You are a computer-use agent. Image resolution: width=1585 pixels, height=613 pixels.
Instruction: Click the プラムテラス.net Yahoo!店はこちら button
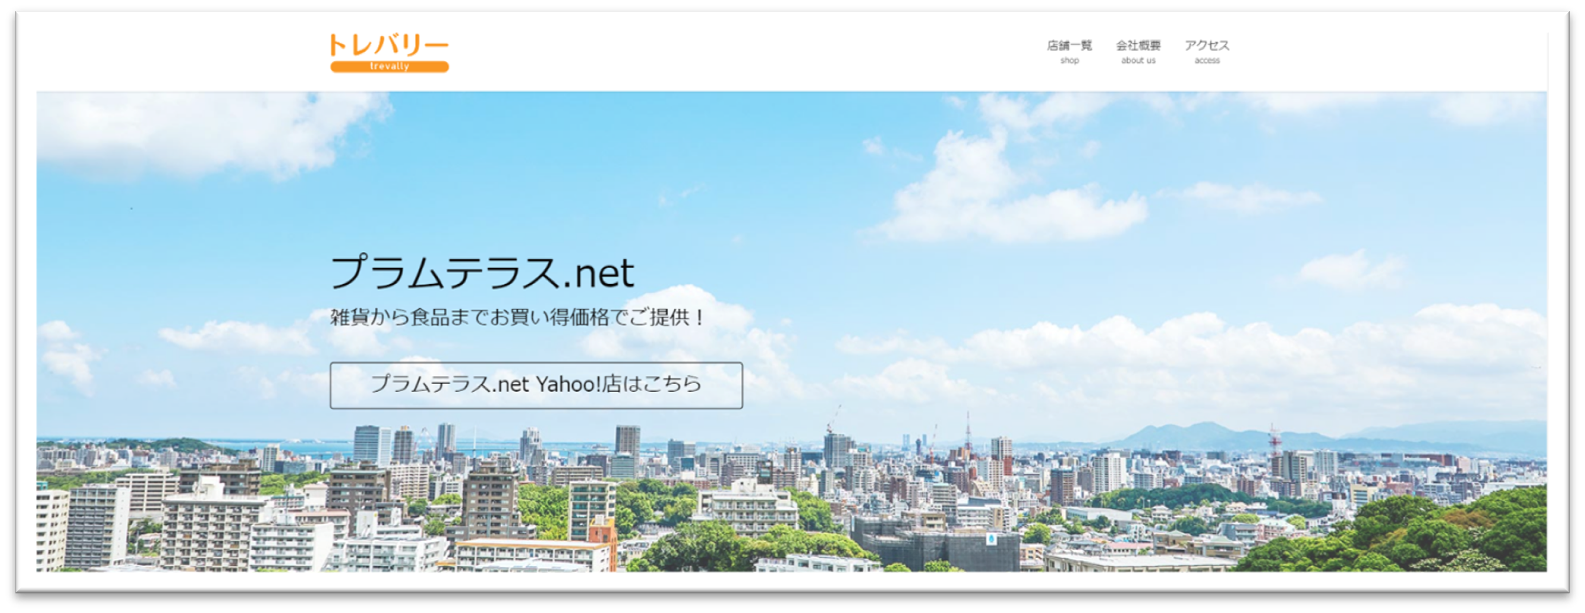point(536,385)
